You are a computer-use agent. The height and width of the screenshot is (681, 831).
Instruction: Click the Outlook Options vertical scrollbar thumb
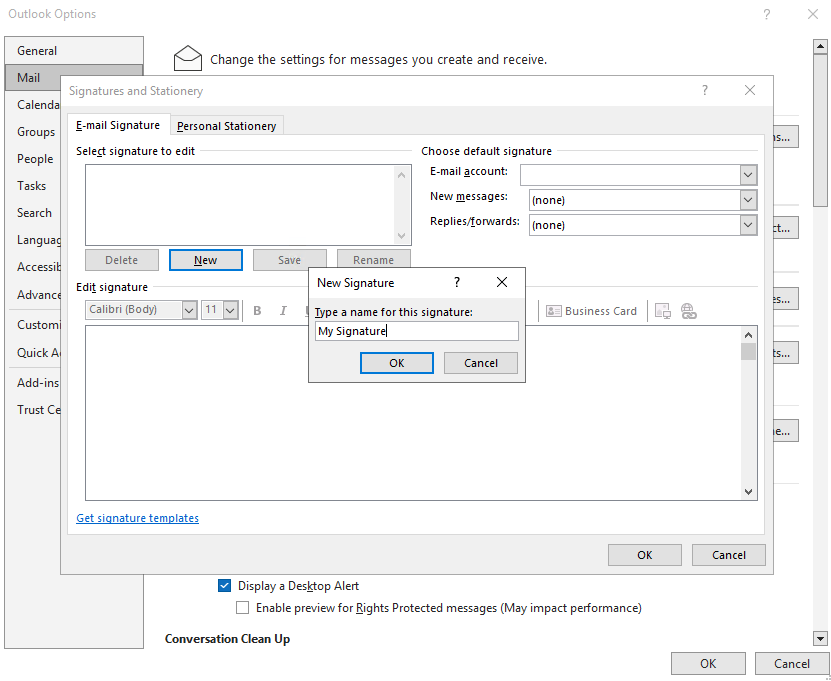click(820, 129)
